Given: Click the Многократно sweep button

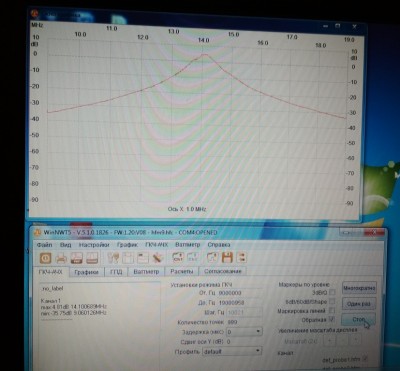Looking at the screenshot, I should (x=359, y=288).
